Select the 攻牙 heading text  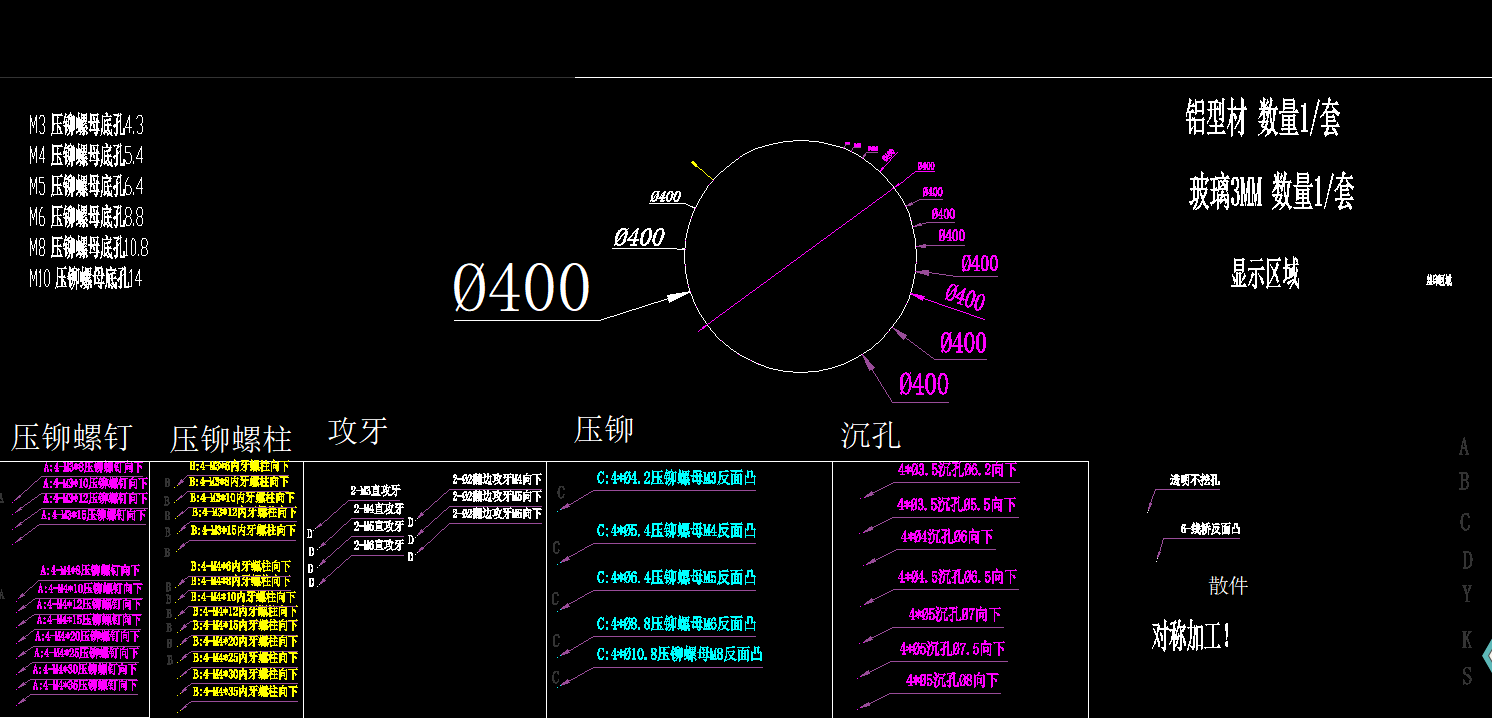tap(358, 431)
